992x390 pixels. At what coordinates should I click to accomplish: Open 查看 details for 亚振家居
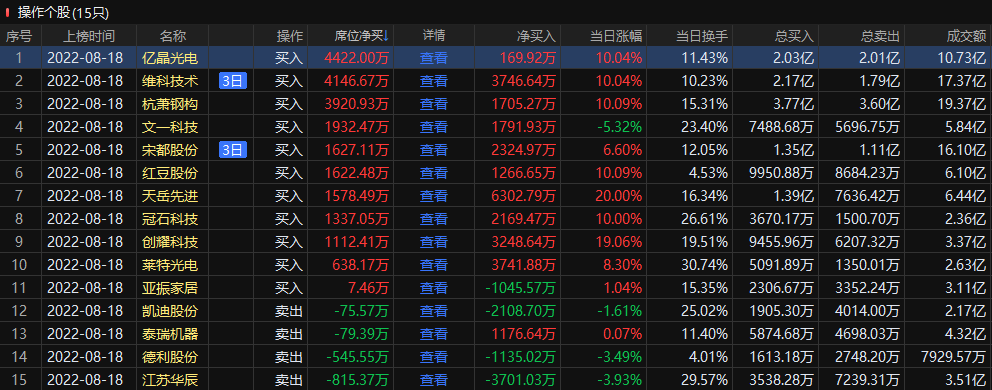point(433,288)
